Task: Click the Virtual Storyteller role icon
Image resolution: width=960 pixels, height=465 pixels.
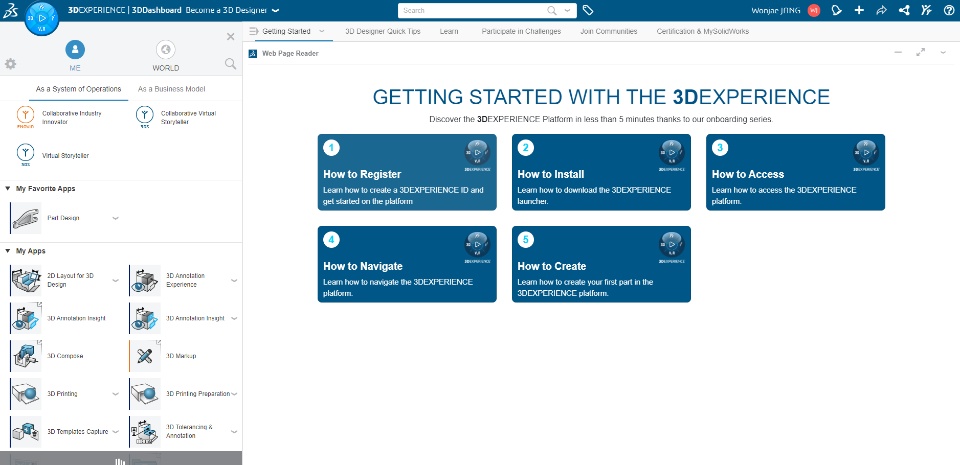Action: coord(25,155)
